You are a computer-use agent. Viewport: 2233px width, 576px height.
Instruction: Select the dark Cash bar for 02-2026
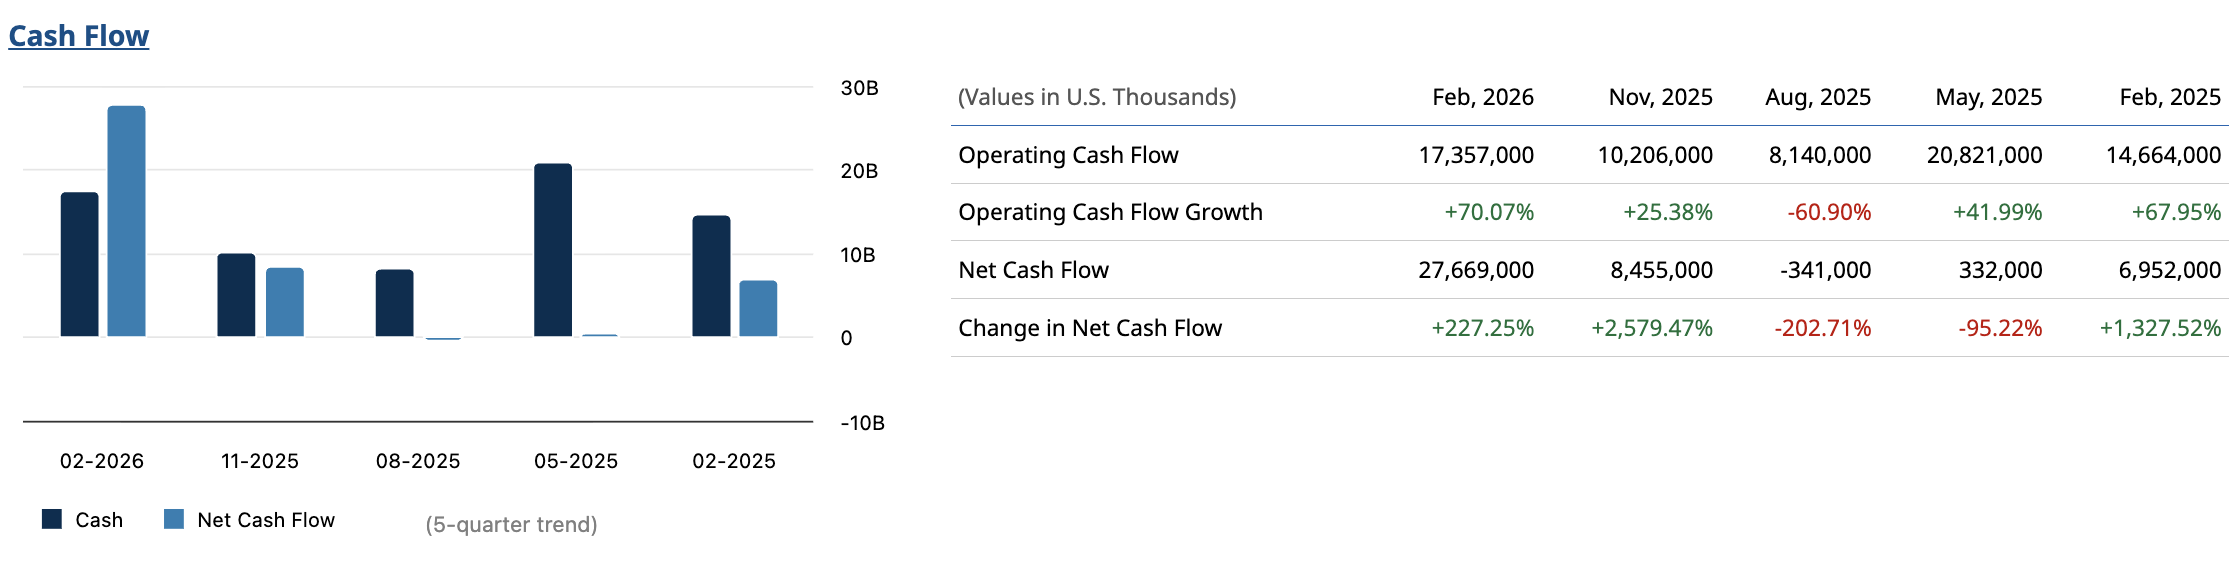tap(80, 264)
